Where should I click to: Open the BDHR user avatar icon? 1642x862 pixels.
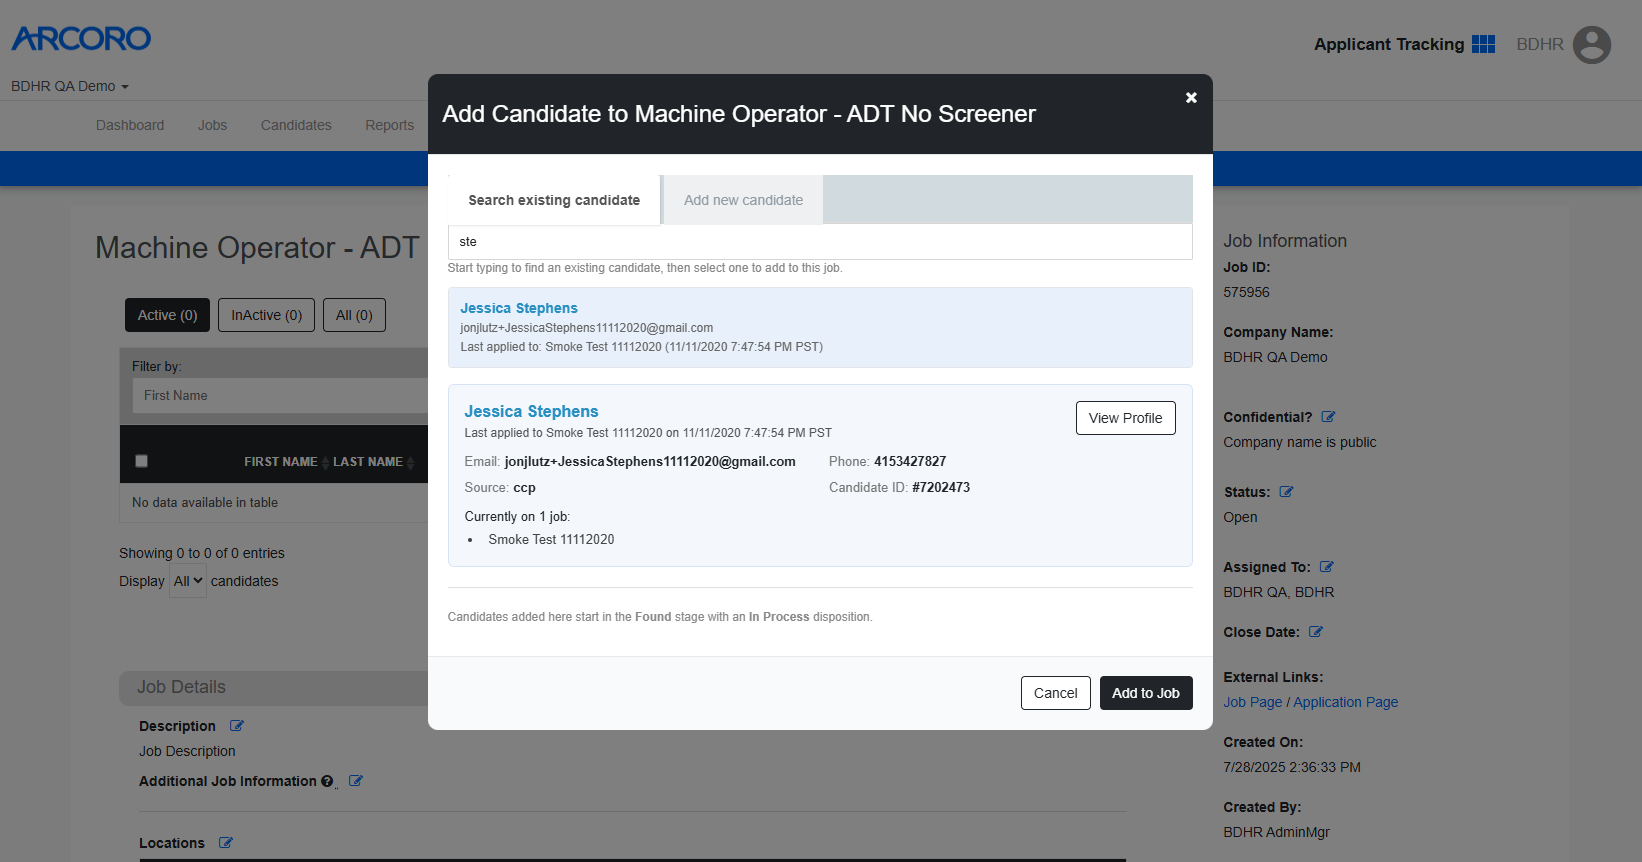(1591, 44)
